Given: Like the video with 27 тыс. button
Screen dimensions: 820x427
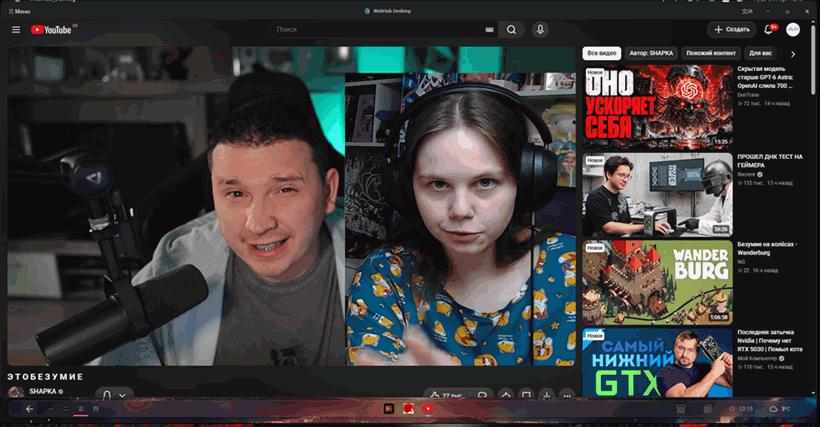Looking at the screenshot, I should [446, 396].
